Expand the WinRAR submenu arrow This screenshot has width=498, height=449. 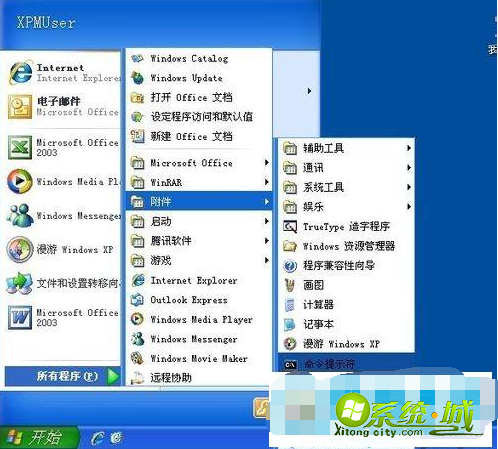[267, 182]
